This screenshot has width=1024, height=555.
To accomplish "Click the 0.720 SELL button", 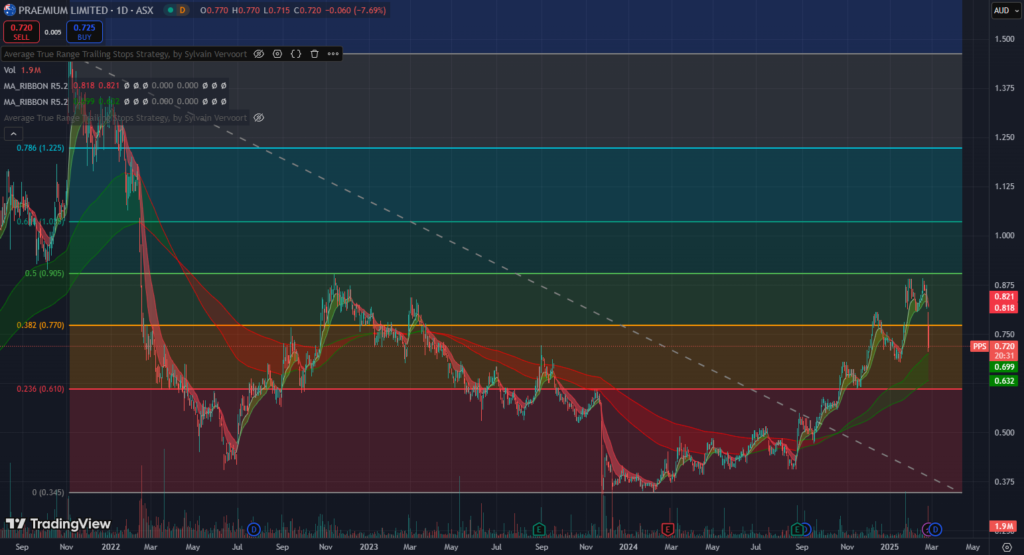I will point(21,31).
